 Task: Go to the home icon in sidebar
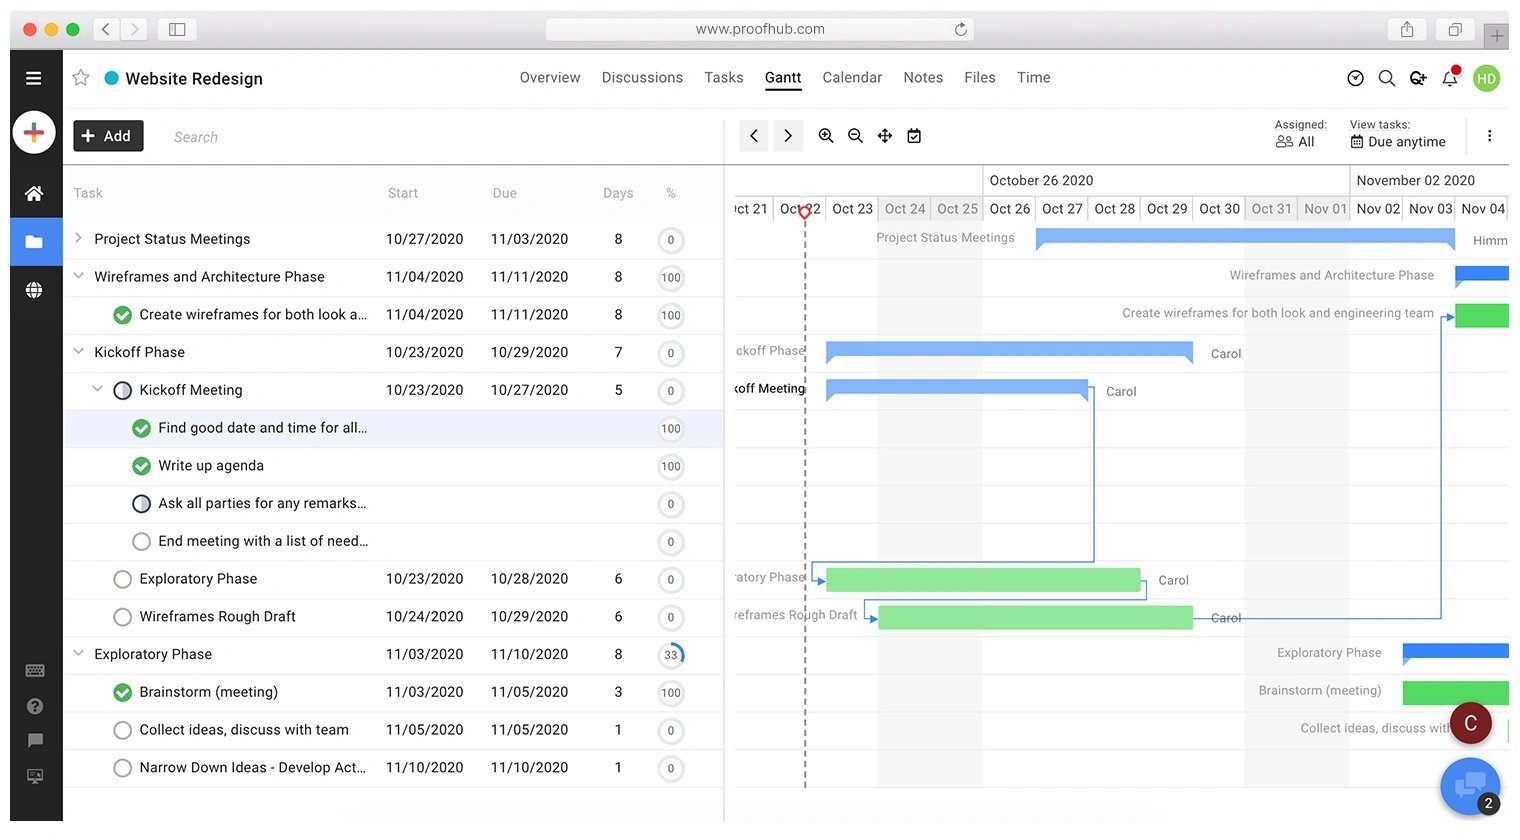34,193
